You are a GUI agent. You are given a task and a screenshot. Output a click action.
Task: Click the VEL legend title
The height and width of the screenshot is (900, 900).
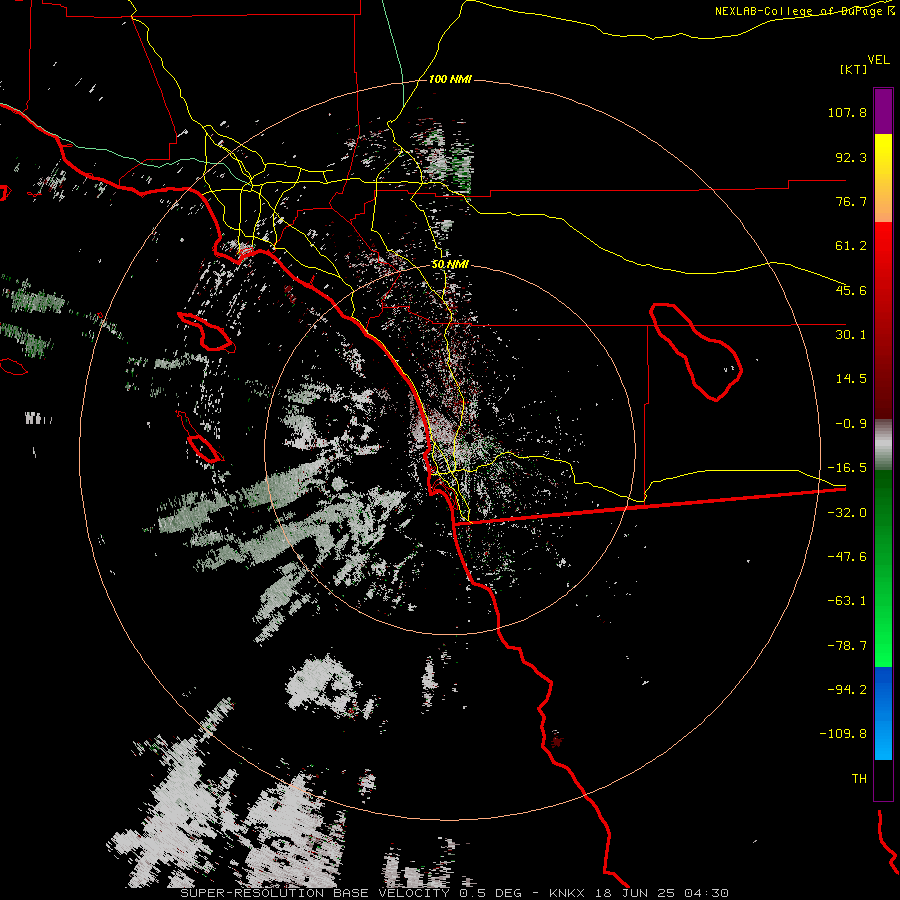coord(878,60)
